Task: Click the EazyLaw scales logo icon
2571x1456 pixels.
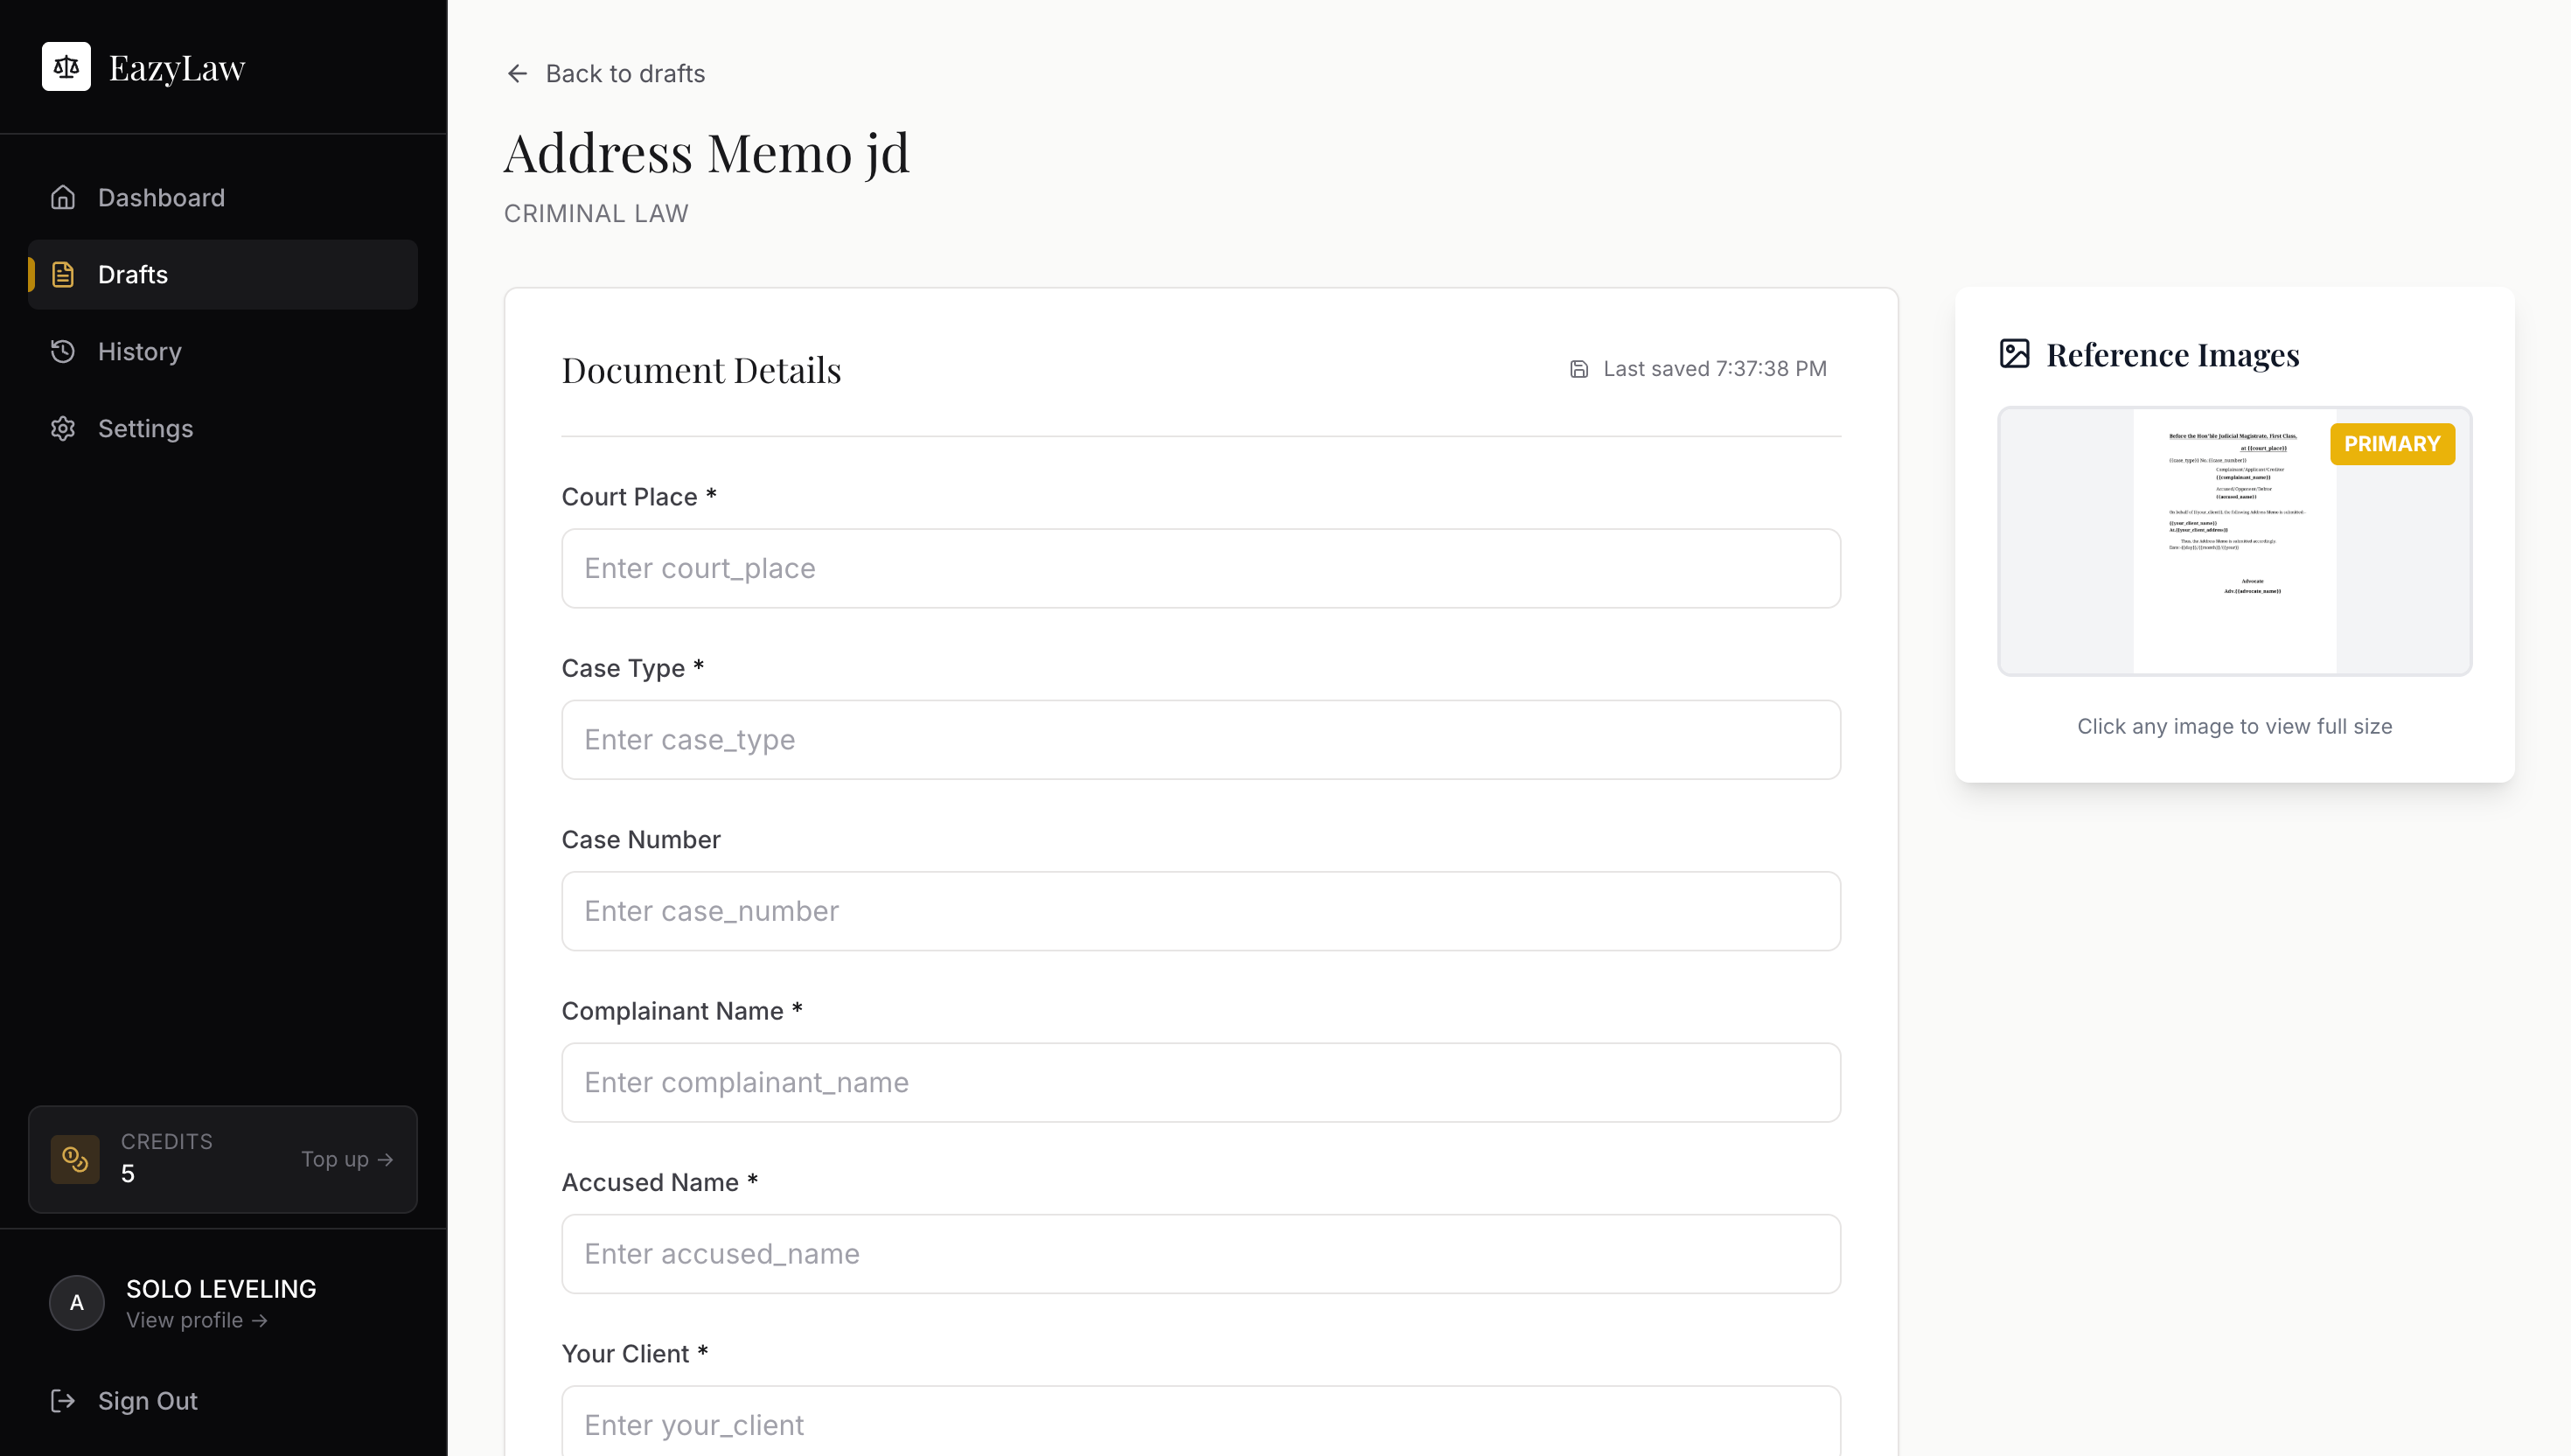Action: click(x=66, y=67)
